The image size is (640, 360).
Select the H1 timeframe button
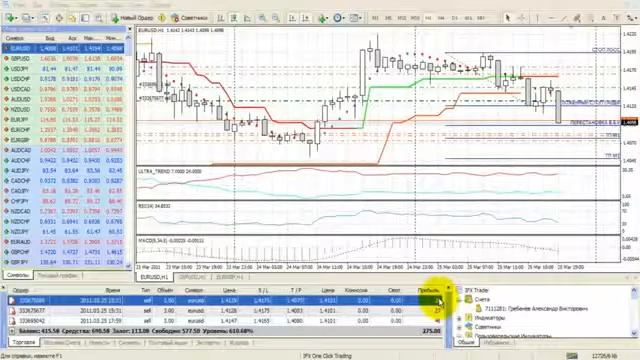(x=428, y=18)
